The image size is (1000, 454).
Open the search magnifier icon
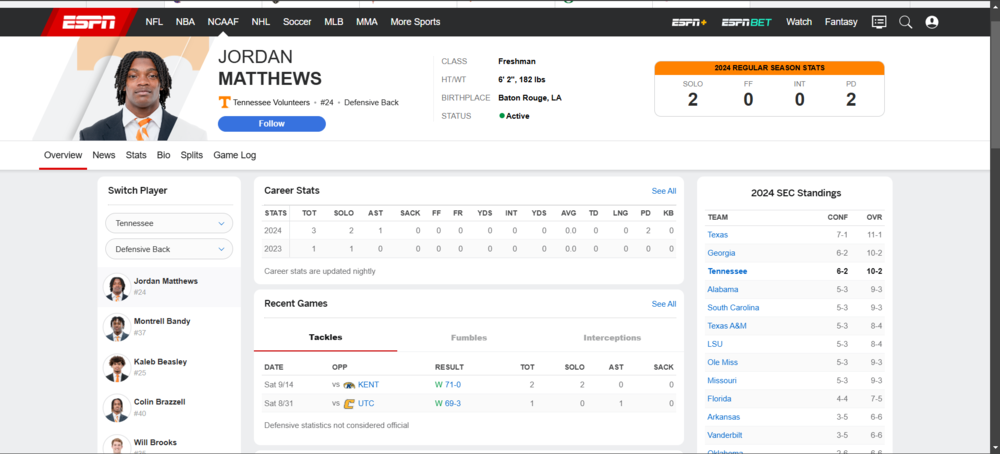pyautogui.click(x=906, y=22)
